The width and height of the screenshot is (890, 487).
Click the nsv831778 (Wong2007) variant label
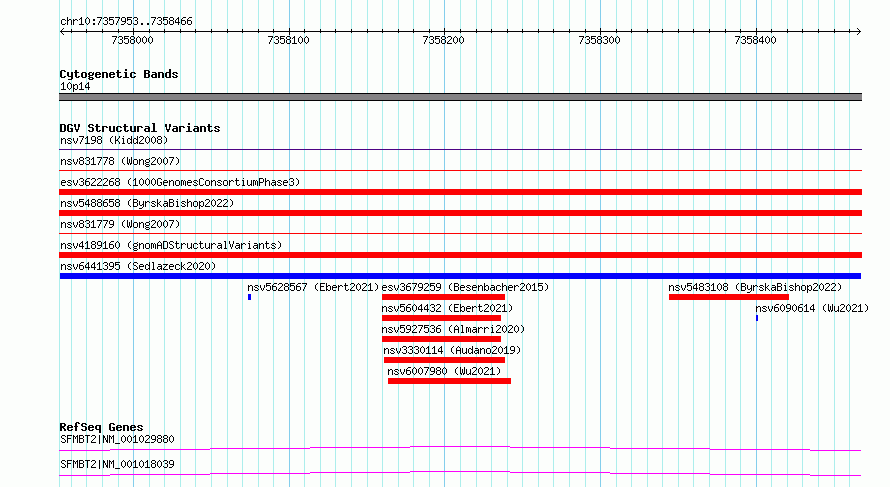(x=120, y=161)
